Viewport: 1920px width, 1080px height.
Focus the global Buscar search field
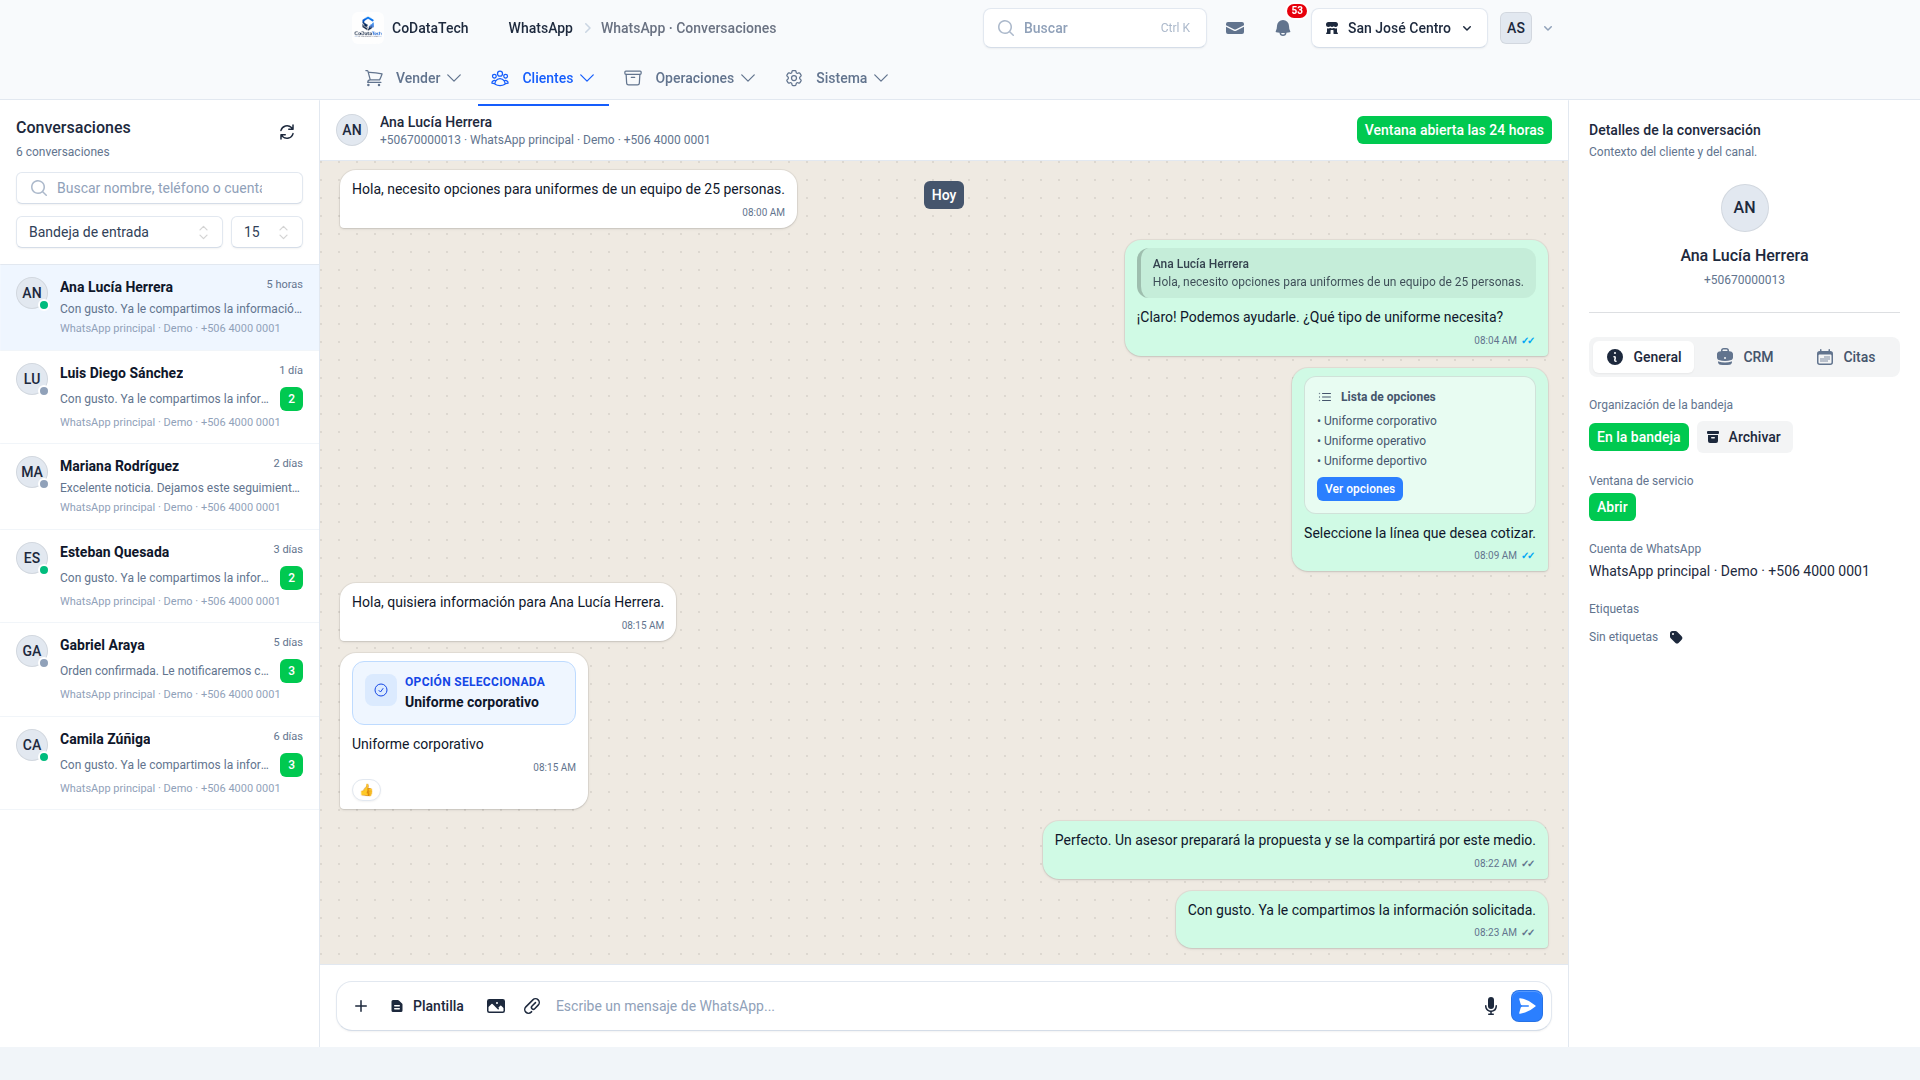[1095, 28]
